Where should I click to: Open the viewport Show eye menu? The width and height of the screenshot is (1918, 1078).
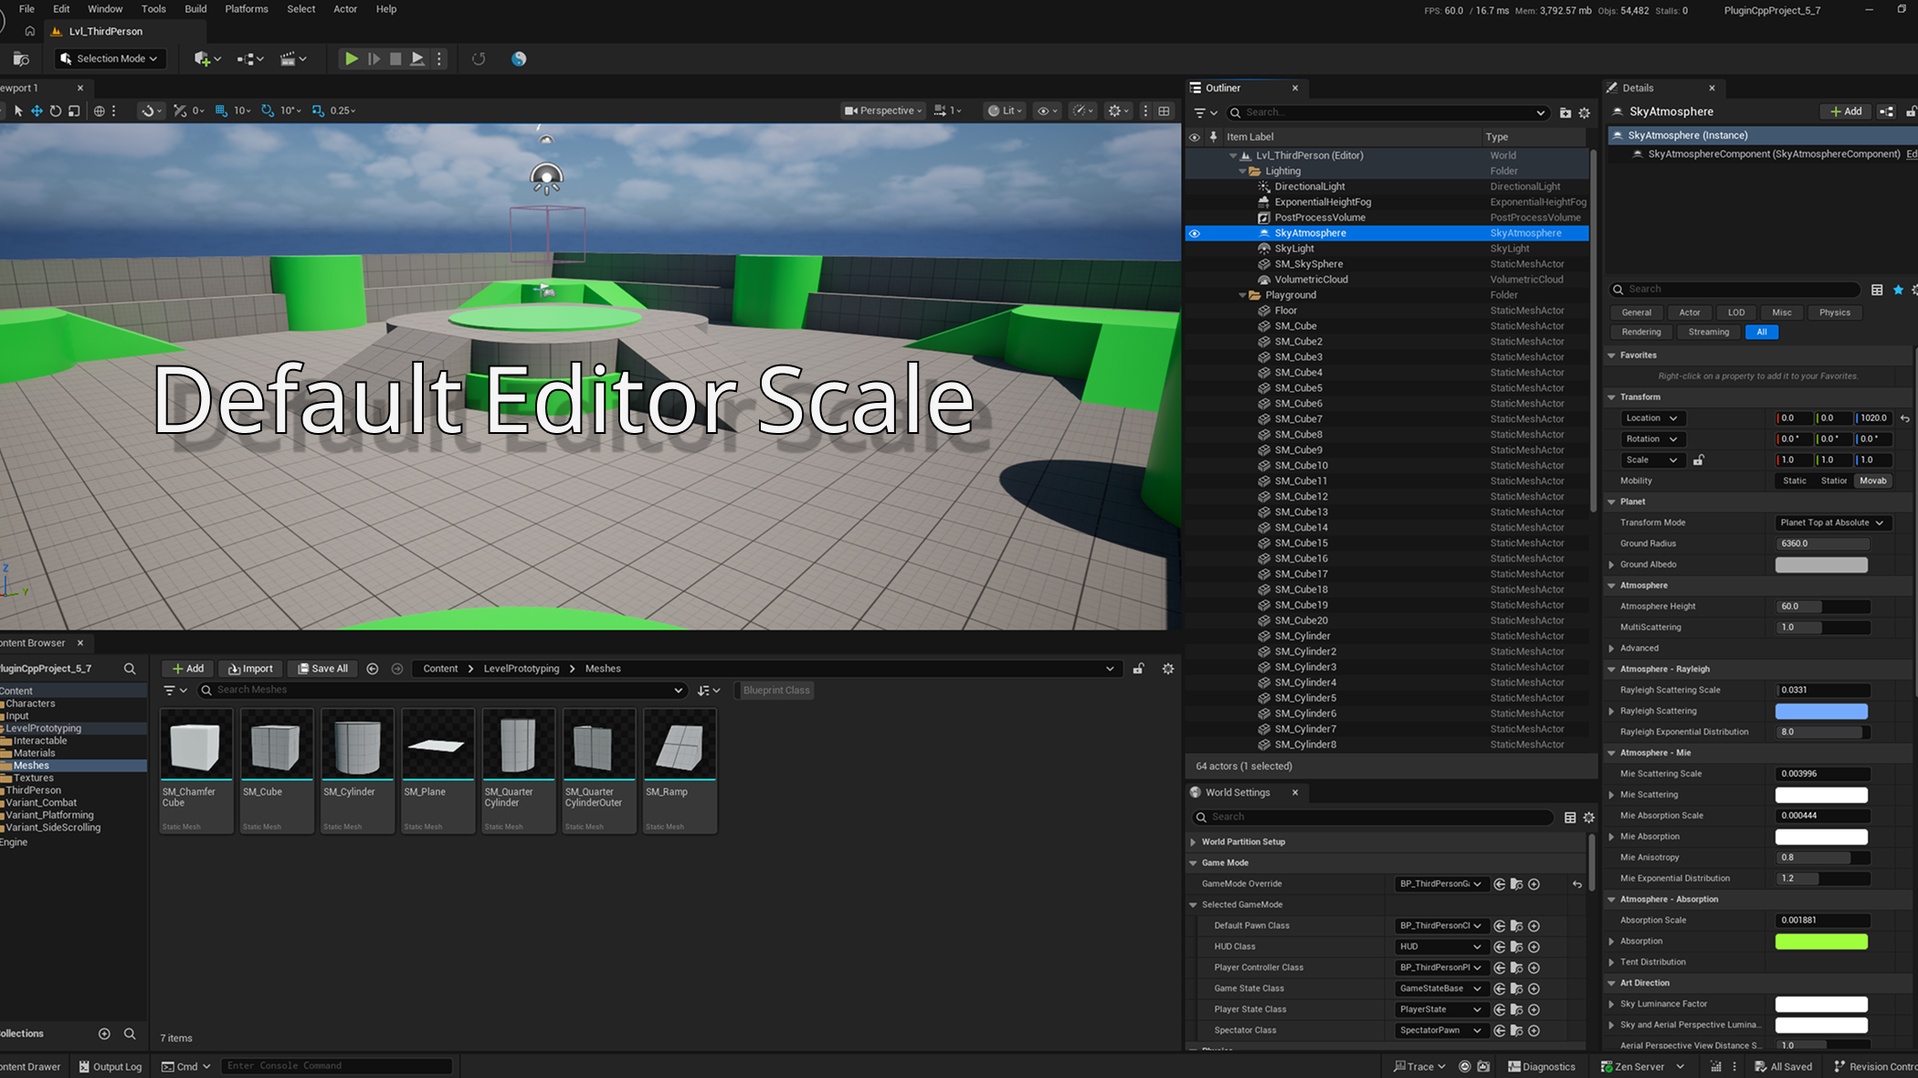point(1047,111)
